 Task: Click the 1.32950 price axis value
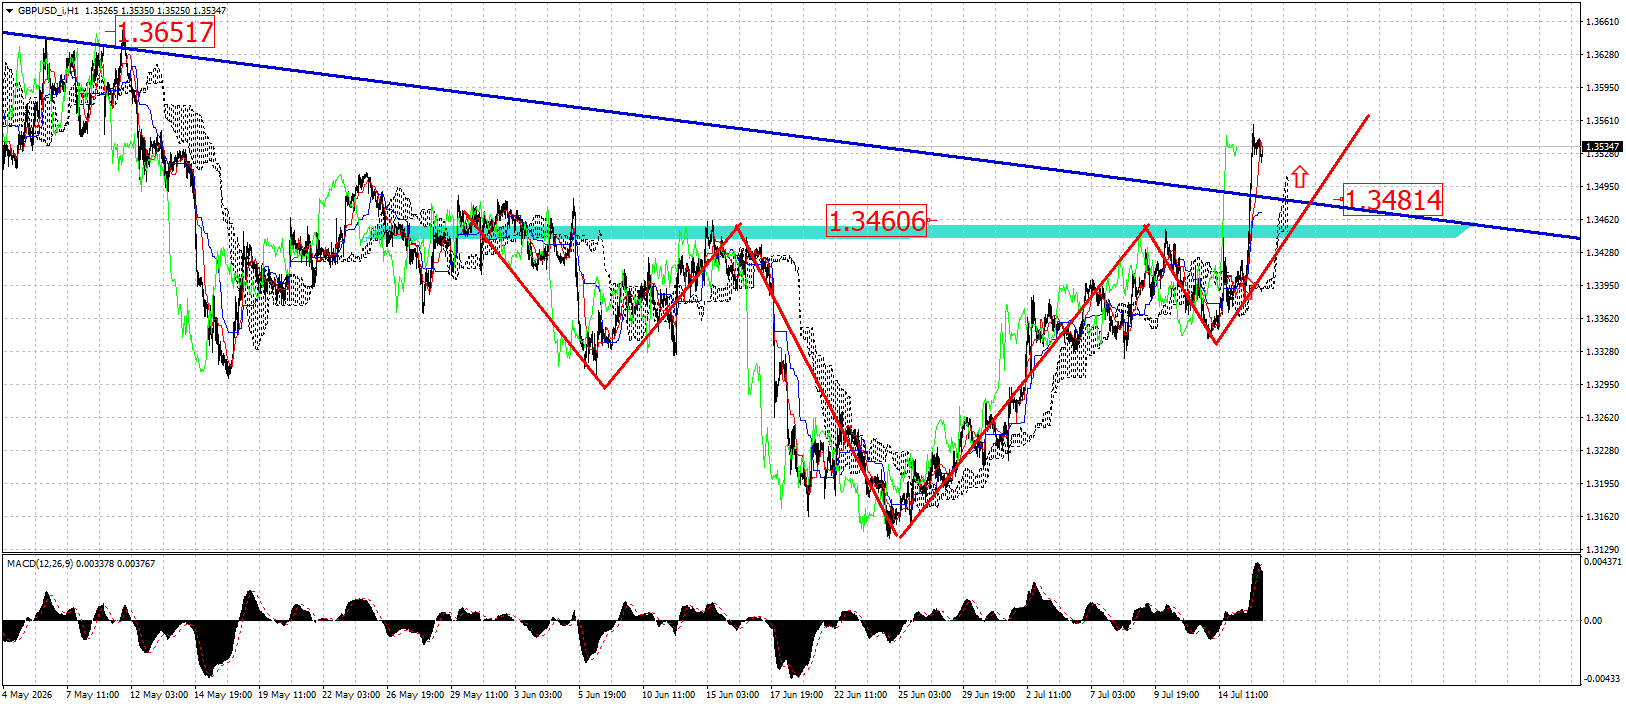tap(1602, 385)
